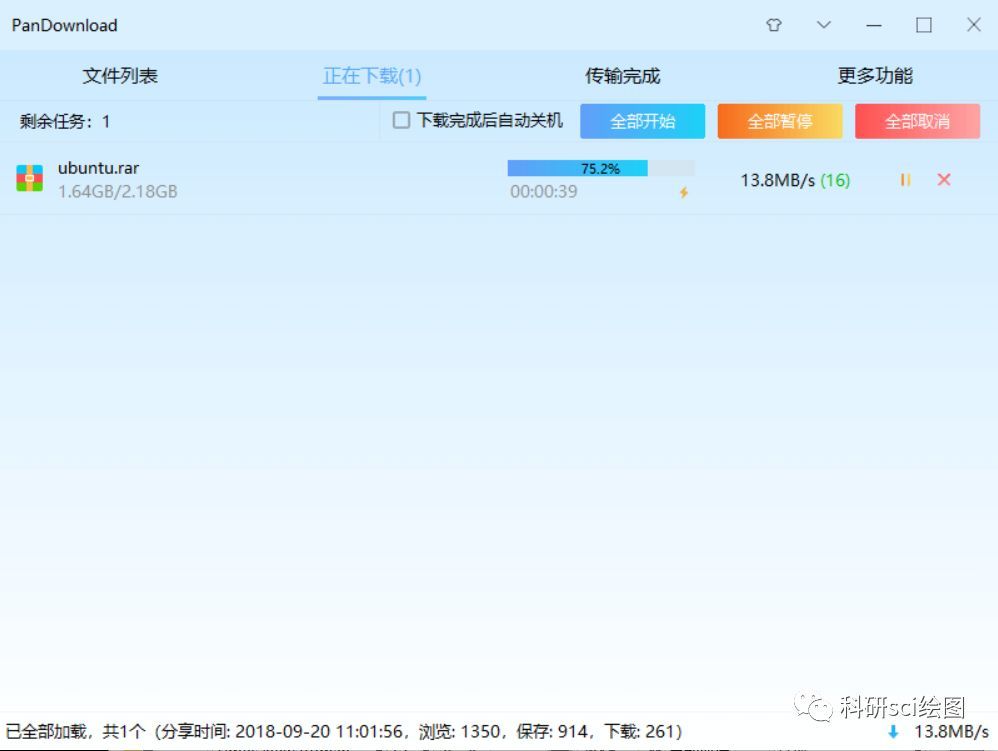
Task: Click the ubuntu.rar archive file icon
Action: (29, 178)
